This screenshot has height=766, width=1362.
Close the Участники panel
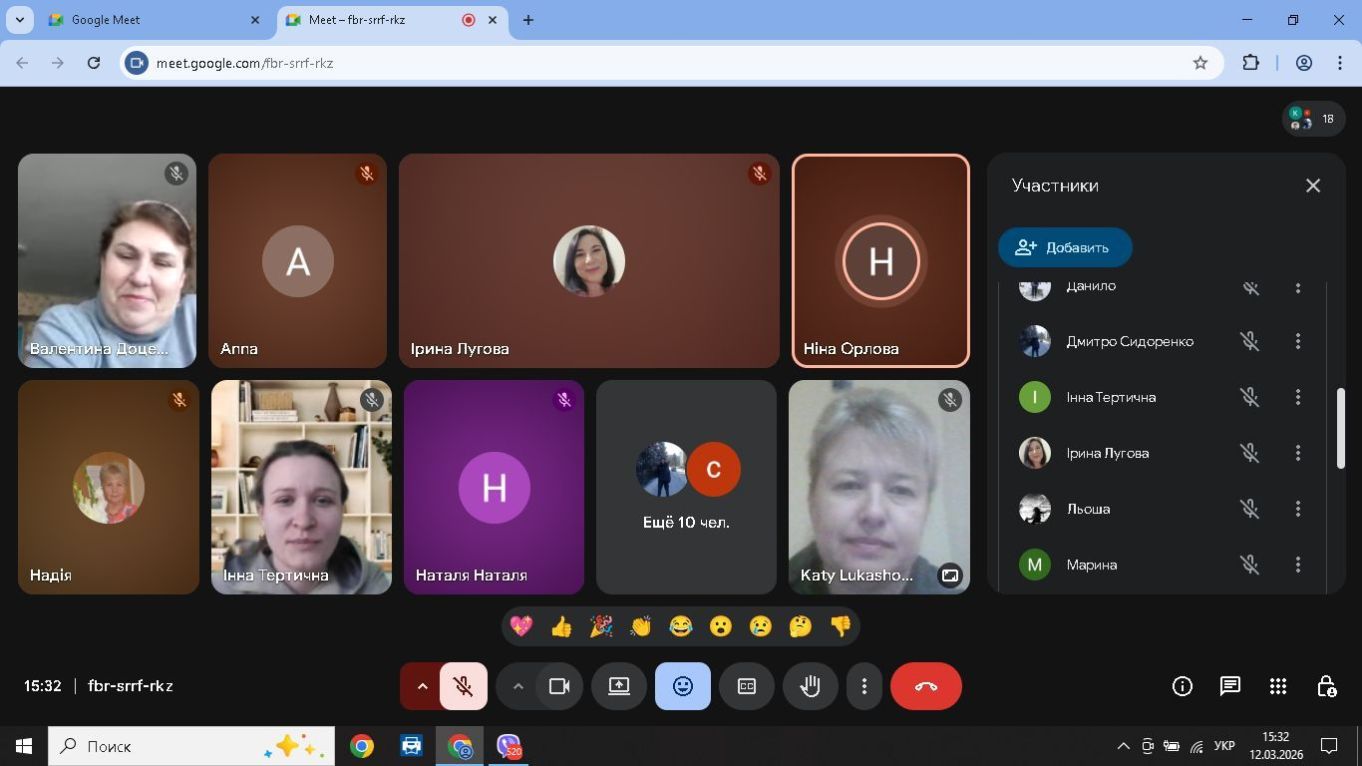point(1313,186)
